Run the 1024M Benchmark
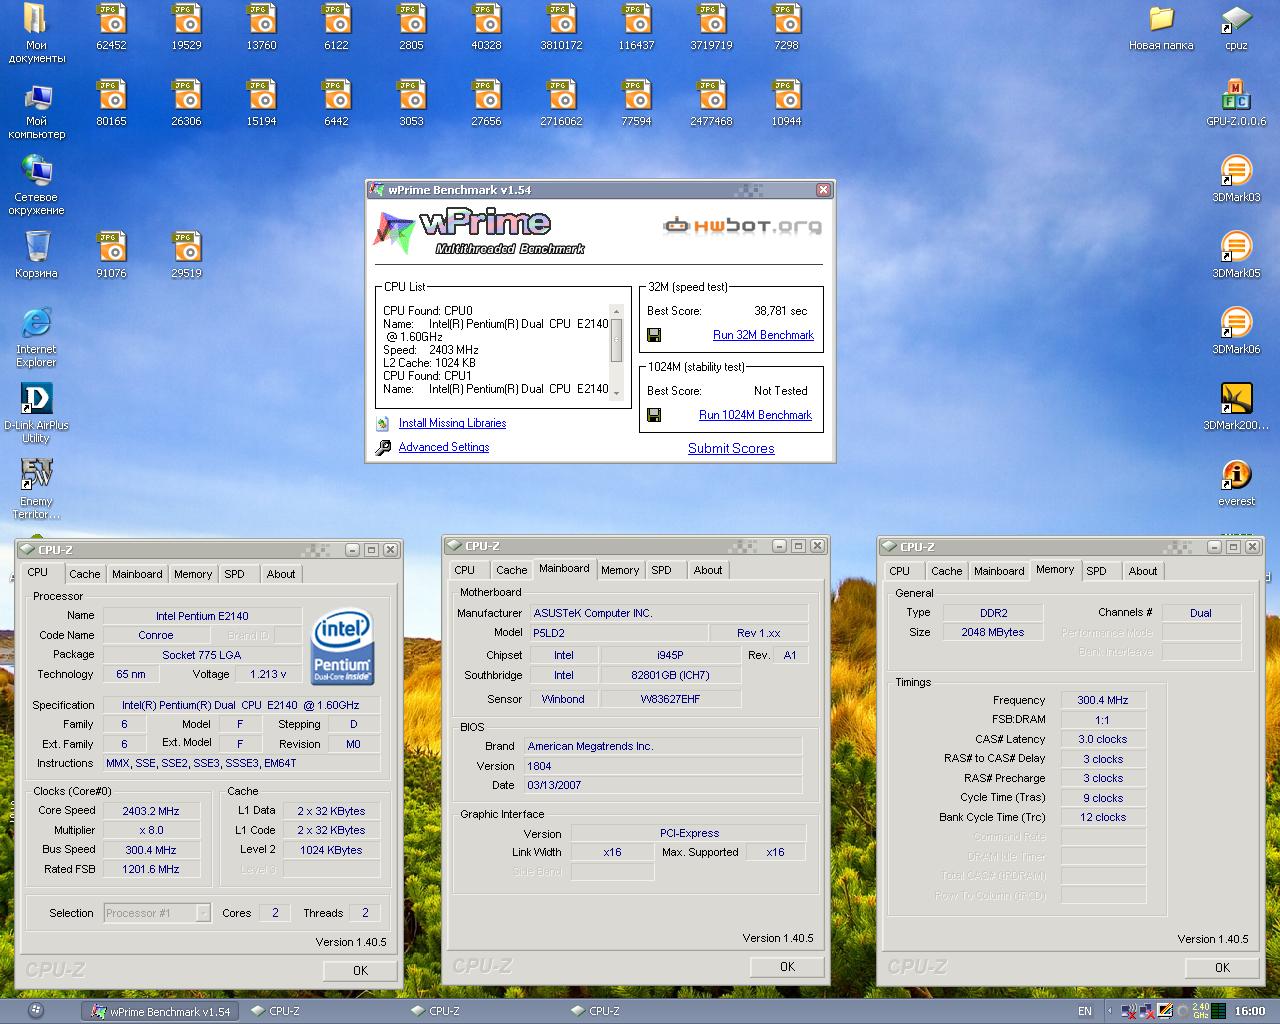 pos(755,415)
